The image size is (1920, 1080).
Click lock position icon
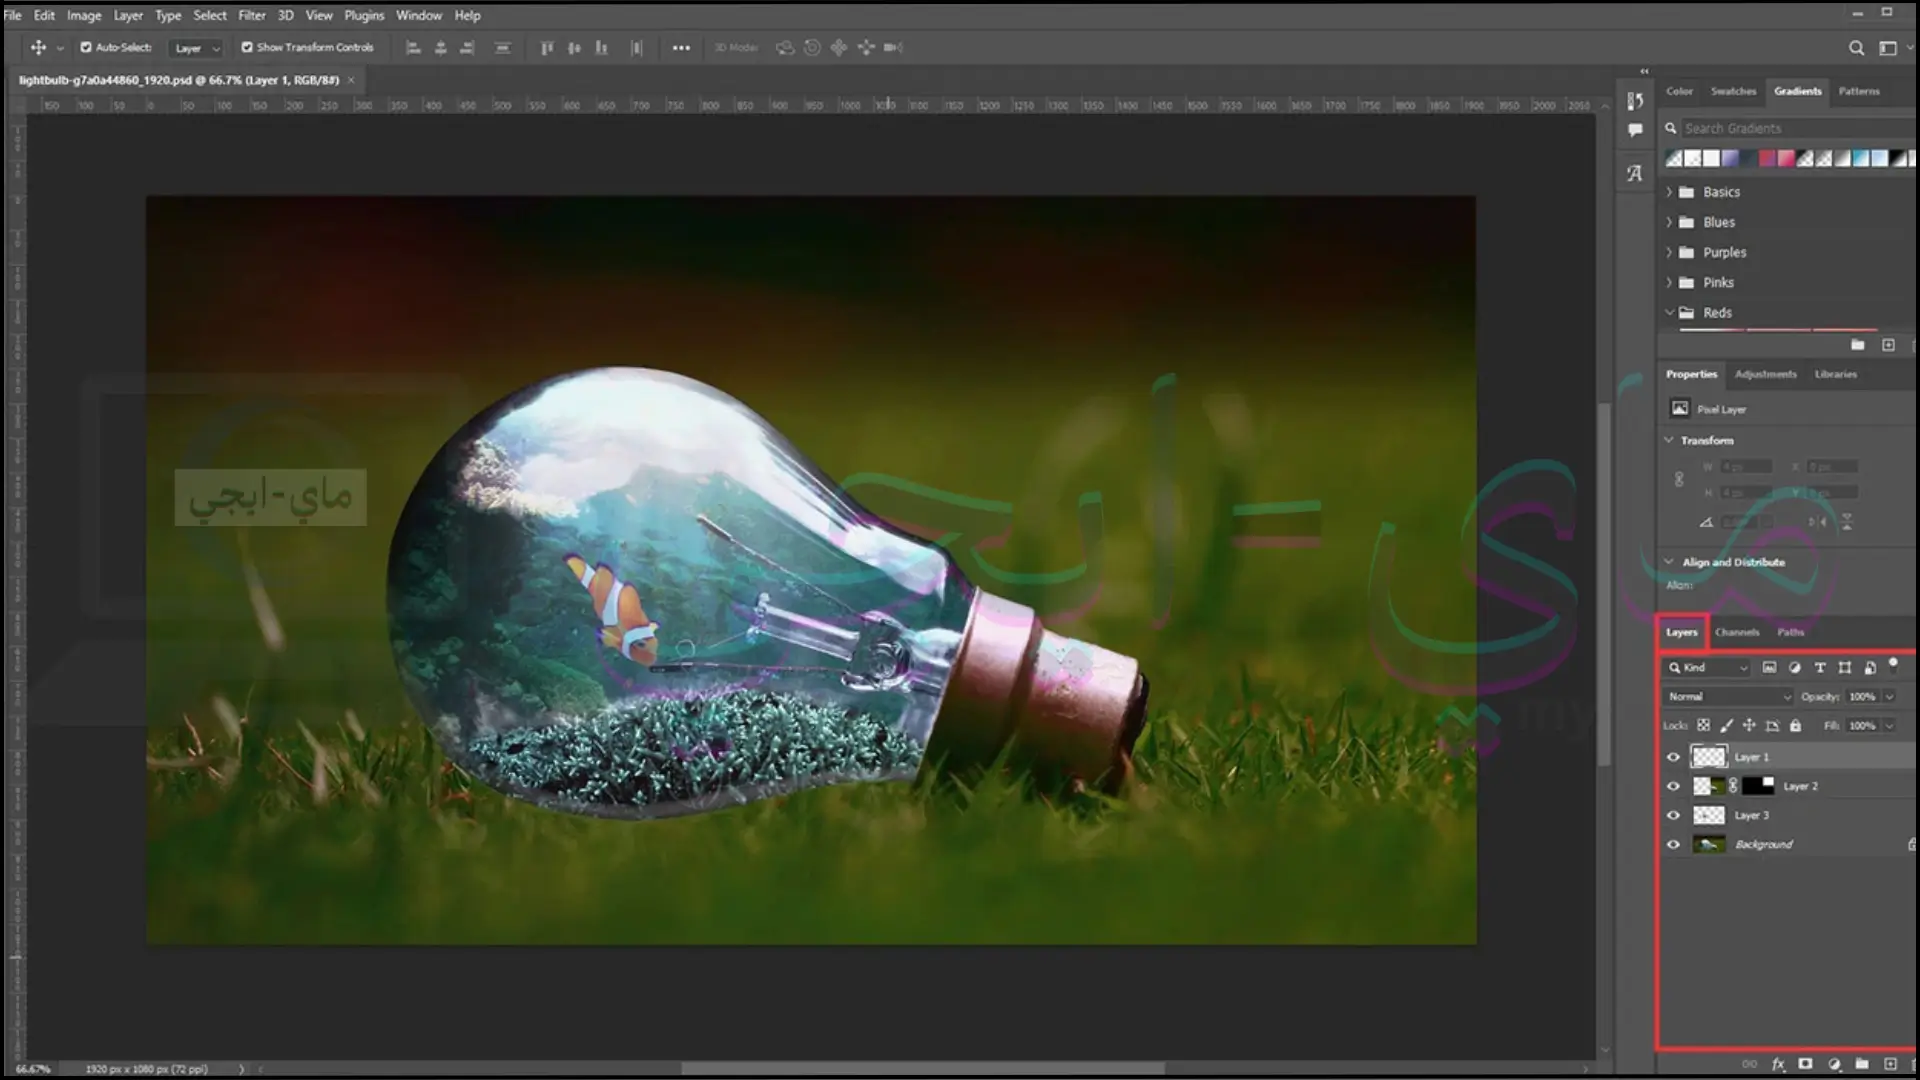(1749, 725)
